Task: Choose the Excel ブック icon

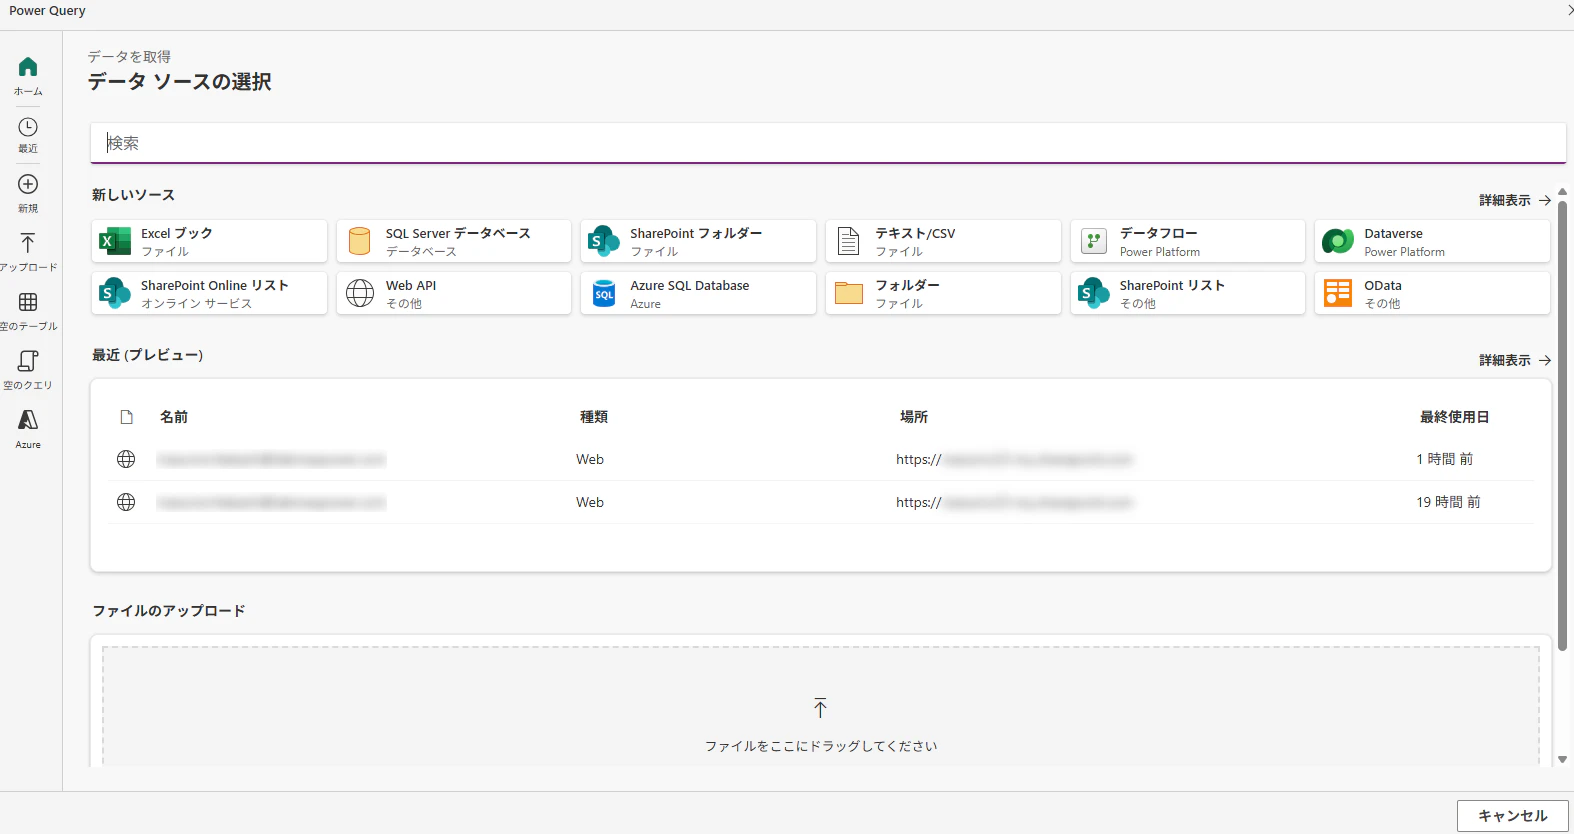Action: [115, 241]
